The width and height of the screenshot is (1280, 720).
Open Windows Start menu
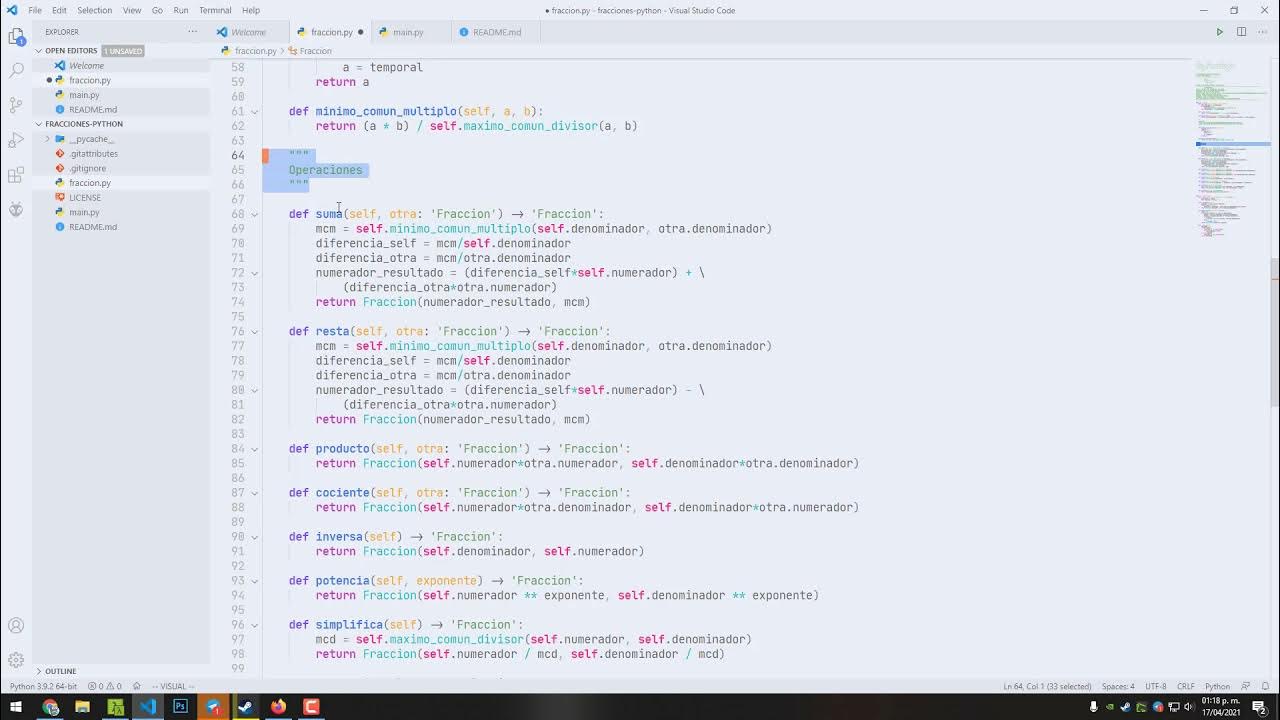16,707
